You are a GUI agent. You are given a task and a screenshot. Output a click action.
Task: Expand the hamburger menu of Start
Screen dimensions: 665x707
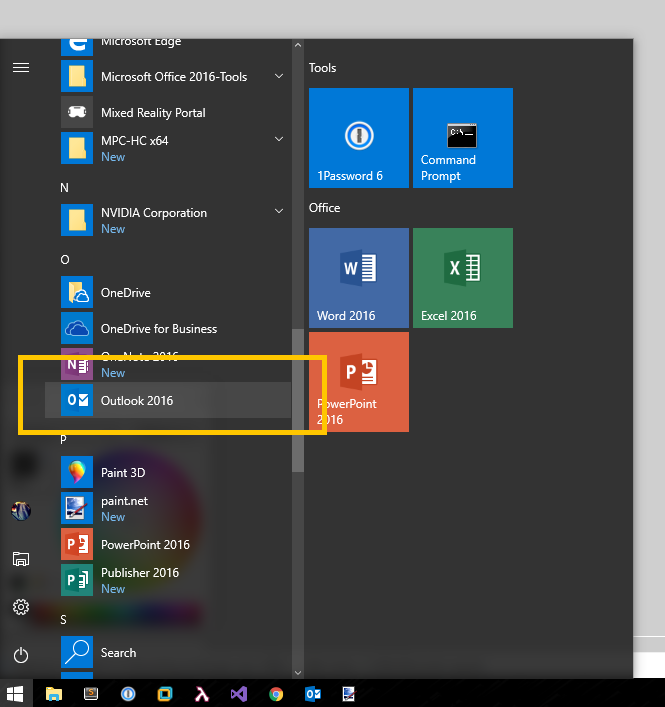click(21, 68)
